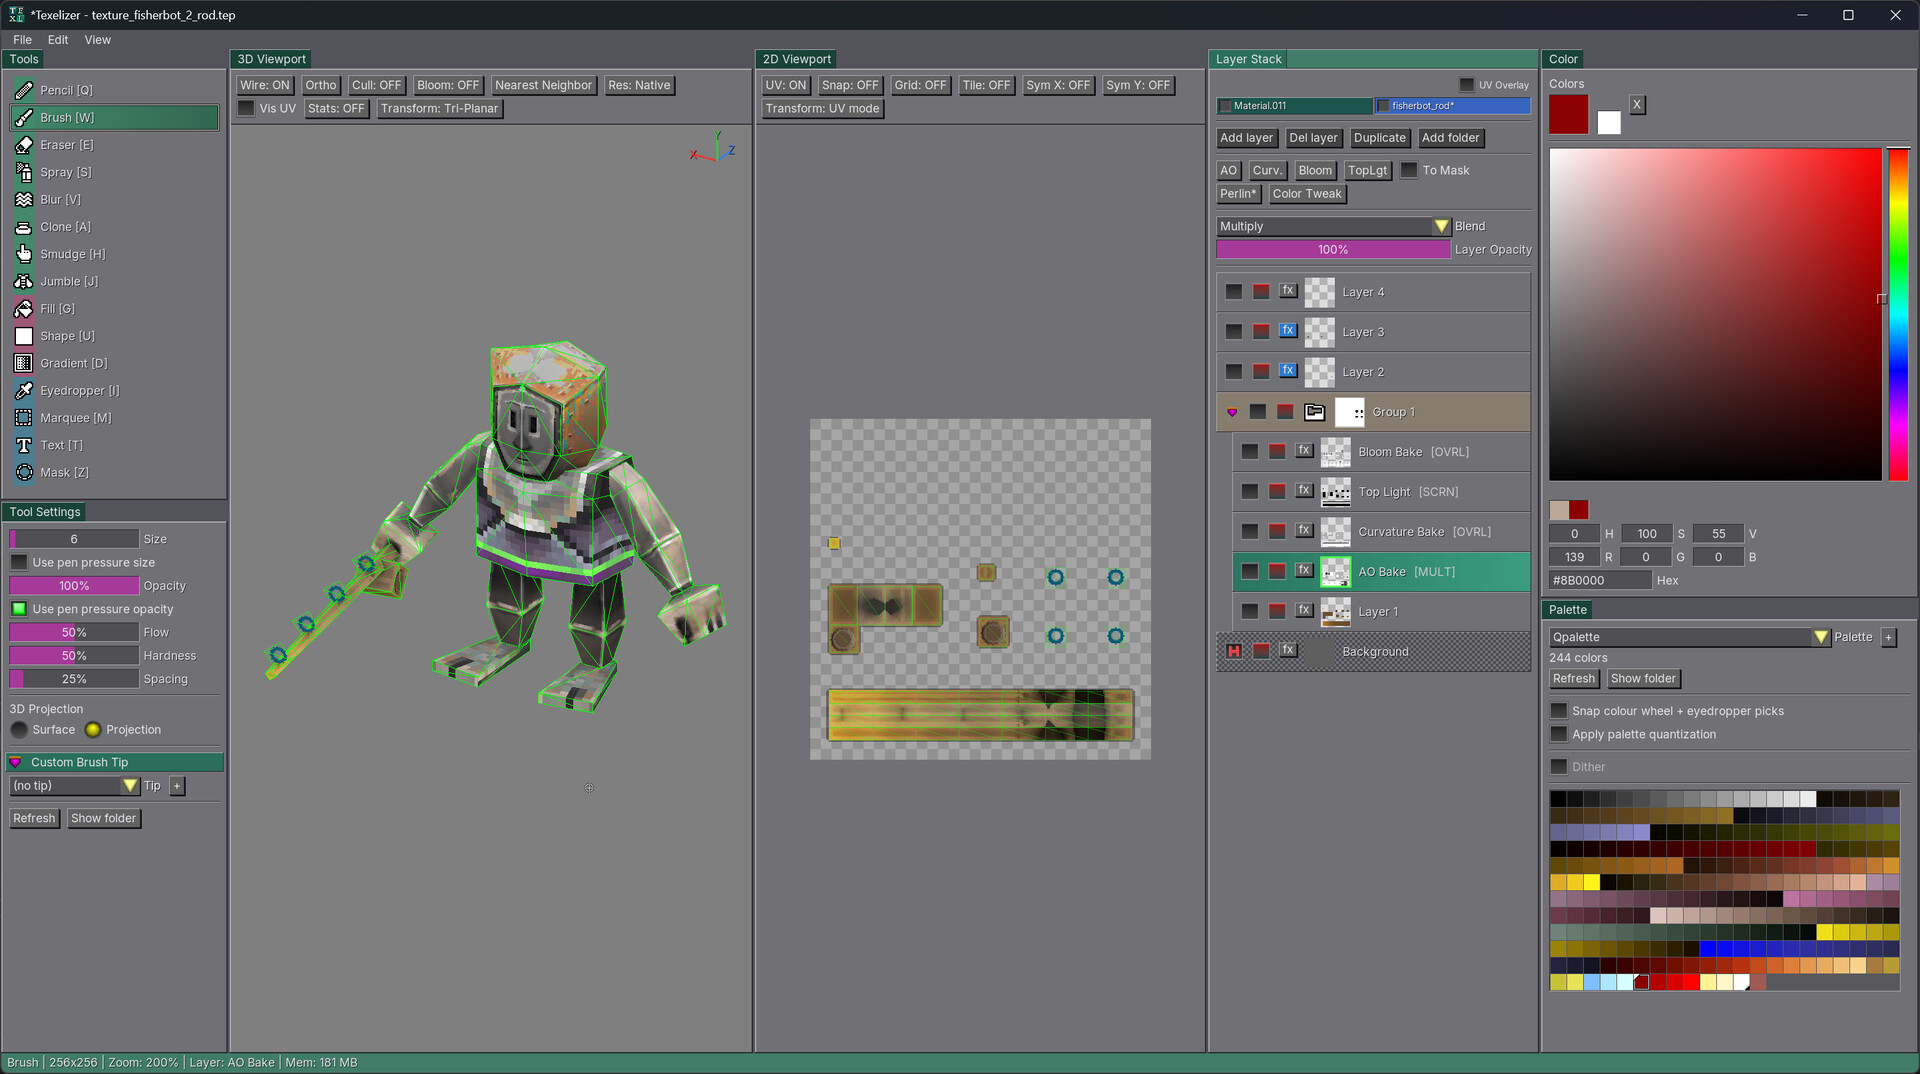Screen dimensions: 1920x1074
Task: Open the View menu
Action: point(98,40)
